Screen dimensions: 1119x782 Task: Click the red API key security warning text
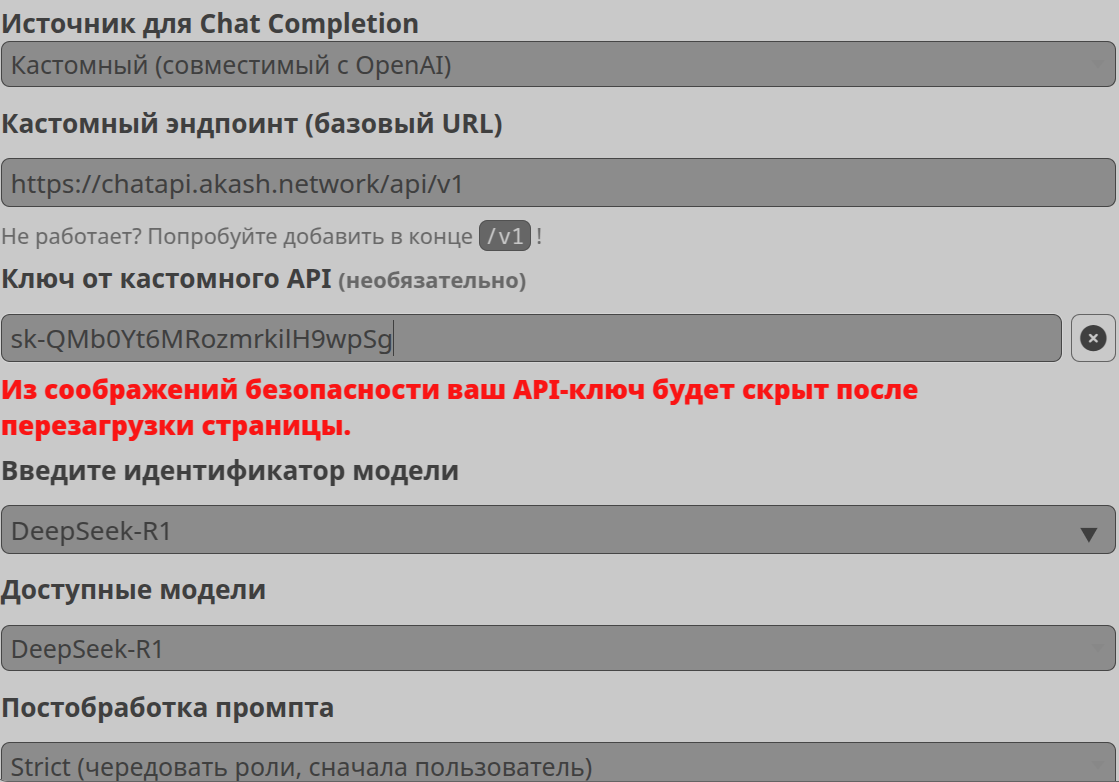(460, 407)
